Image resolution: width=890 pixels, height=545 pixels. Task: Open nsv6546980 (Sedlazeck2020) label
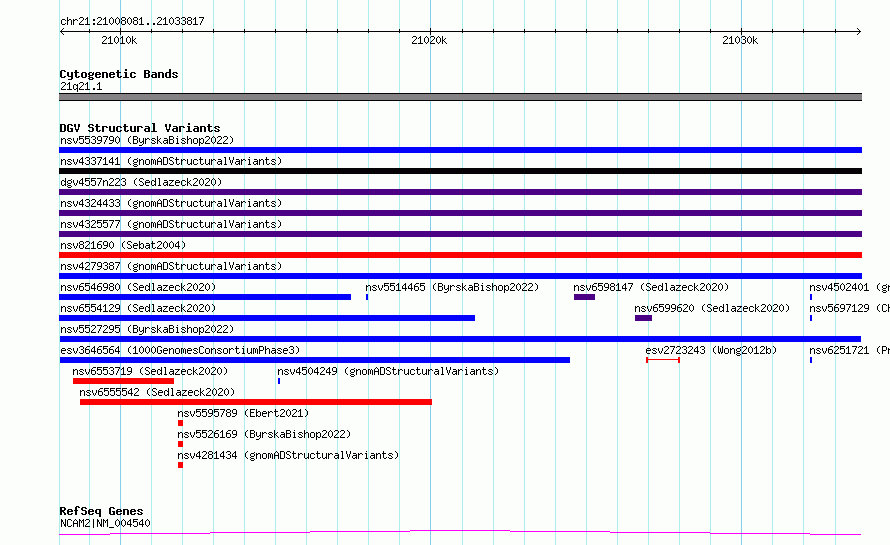138,287
